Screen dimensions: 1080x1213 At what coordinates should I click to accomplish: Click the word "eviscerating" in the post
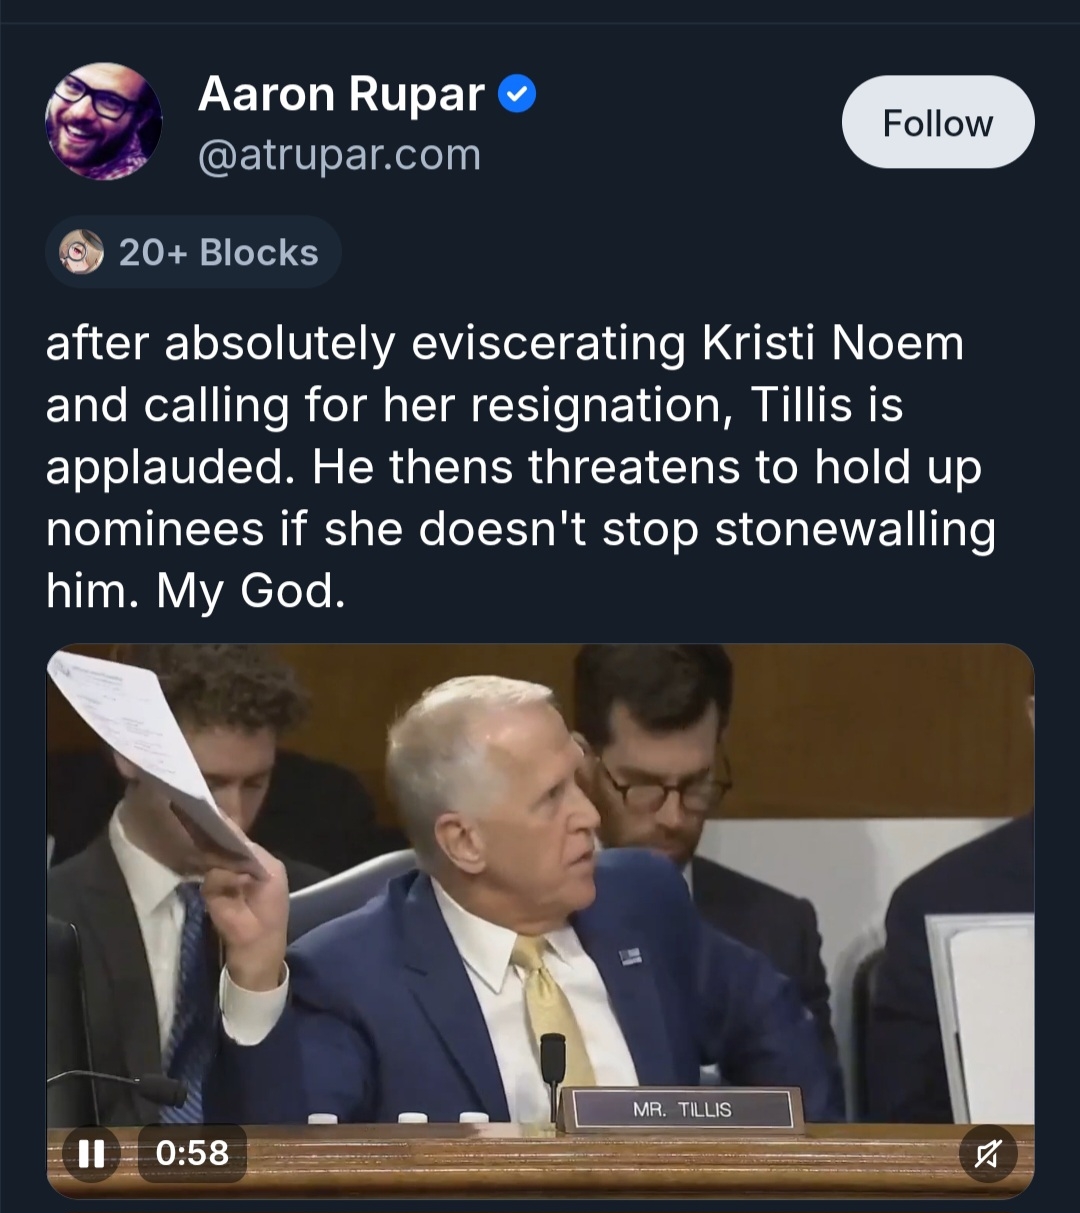click(x=548, y=344)
